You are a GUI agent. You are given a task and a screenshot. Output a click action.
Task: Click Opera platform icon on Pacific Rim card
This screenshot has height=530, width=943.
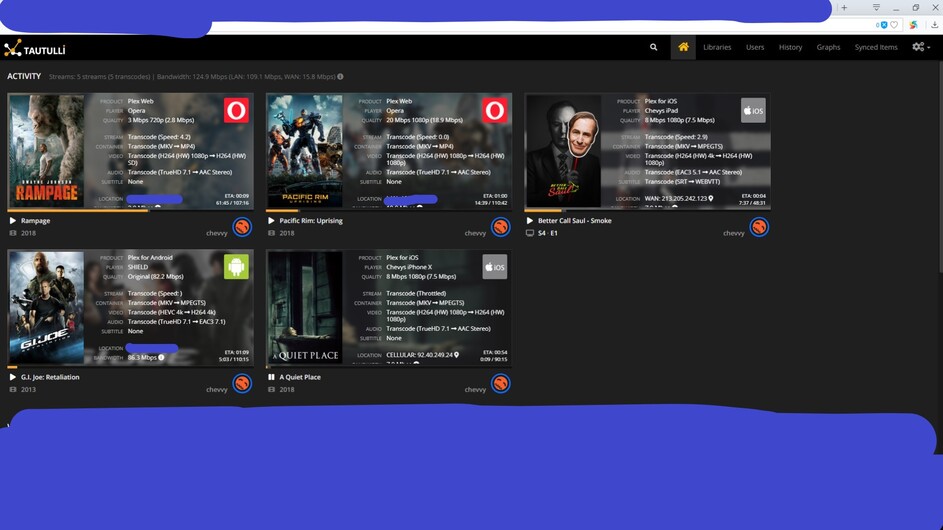pos(495,111)
